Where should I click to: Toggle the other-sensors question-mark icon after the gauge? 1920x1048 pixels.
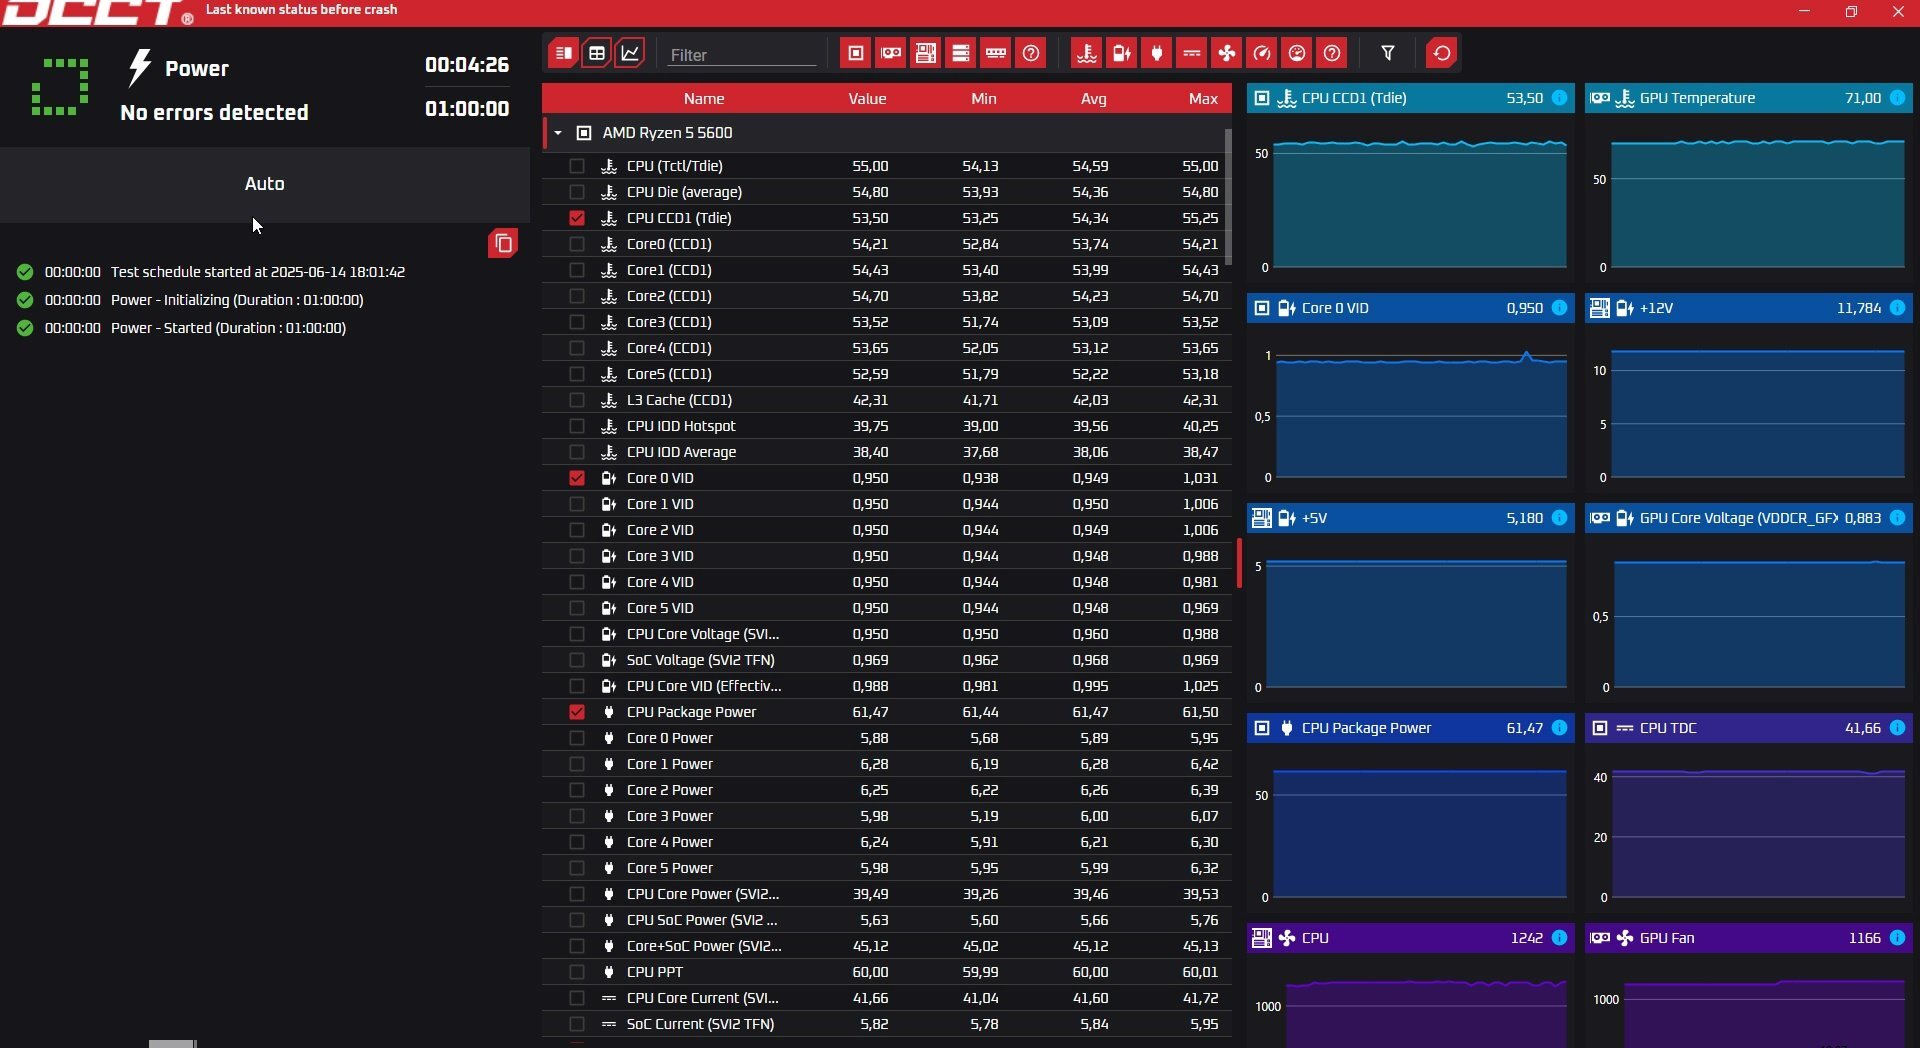[x=1332, y=54]
